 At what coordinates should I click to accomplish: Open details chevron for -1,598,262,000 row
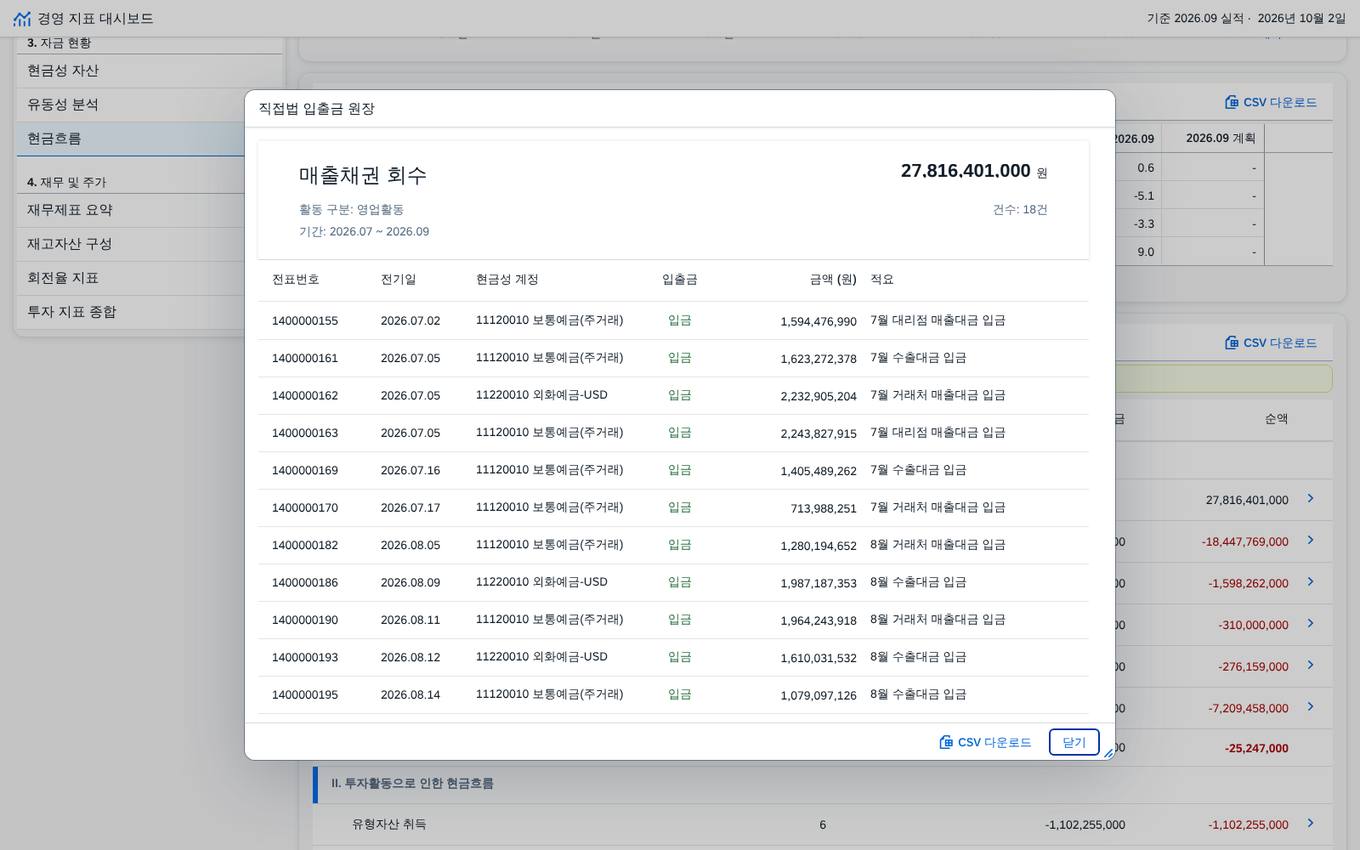point(1310,582)
